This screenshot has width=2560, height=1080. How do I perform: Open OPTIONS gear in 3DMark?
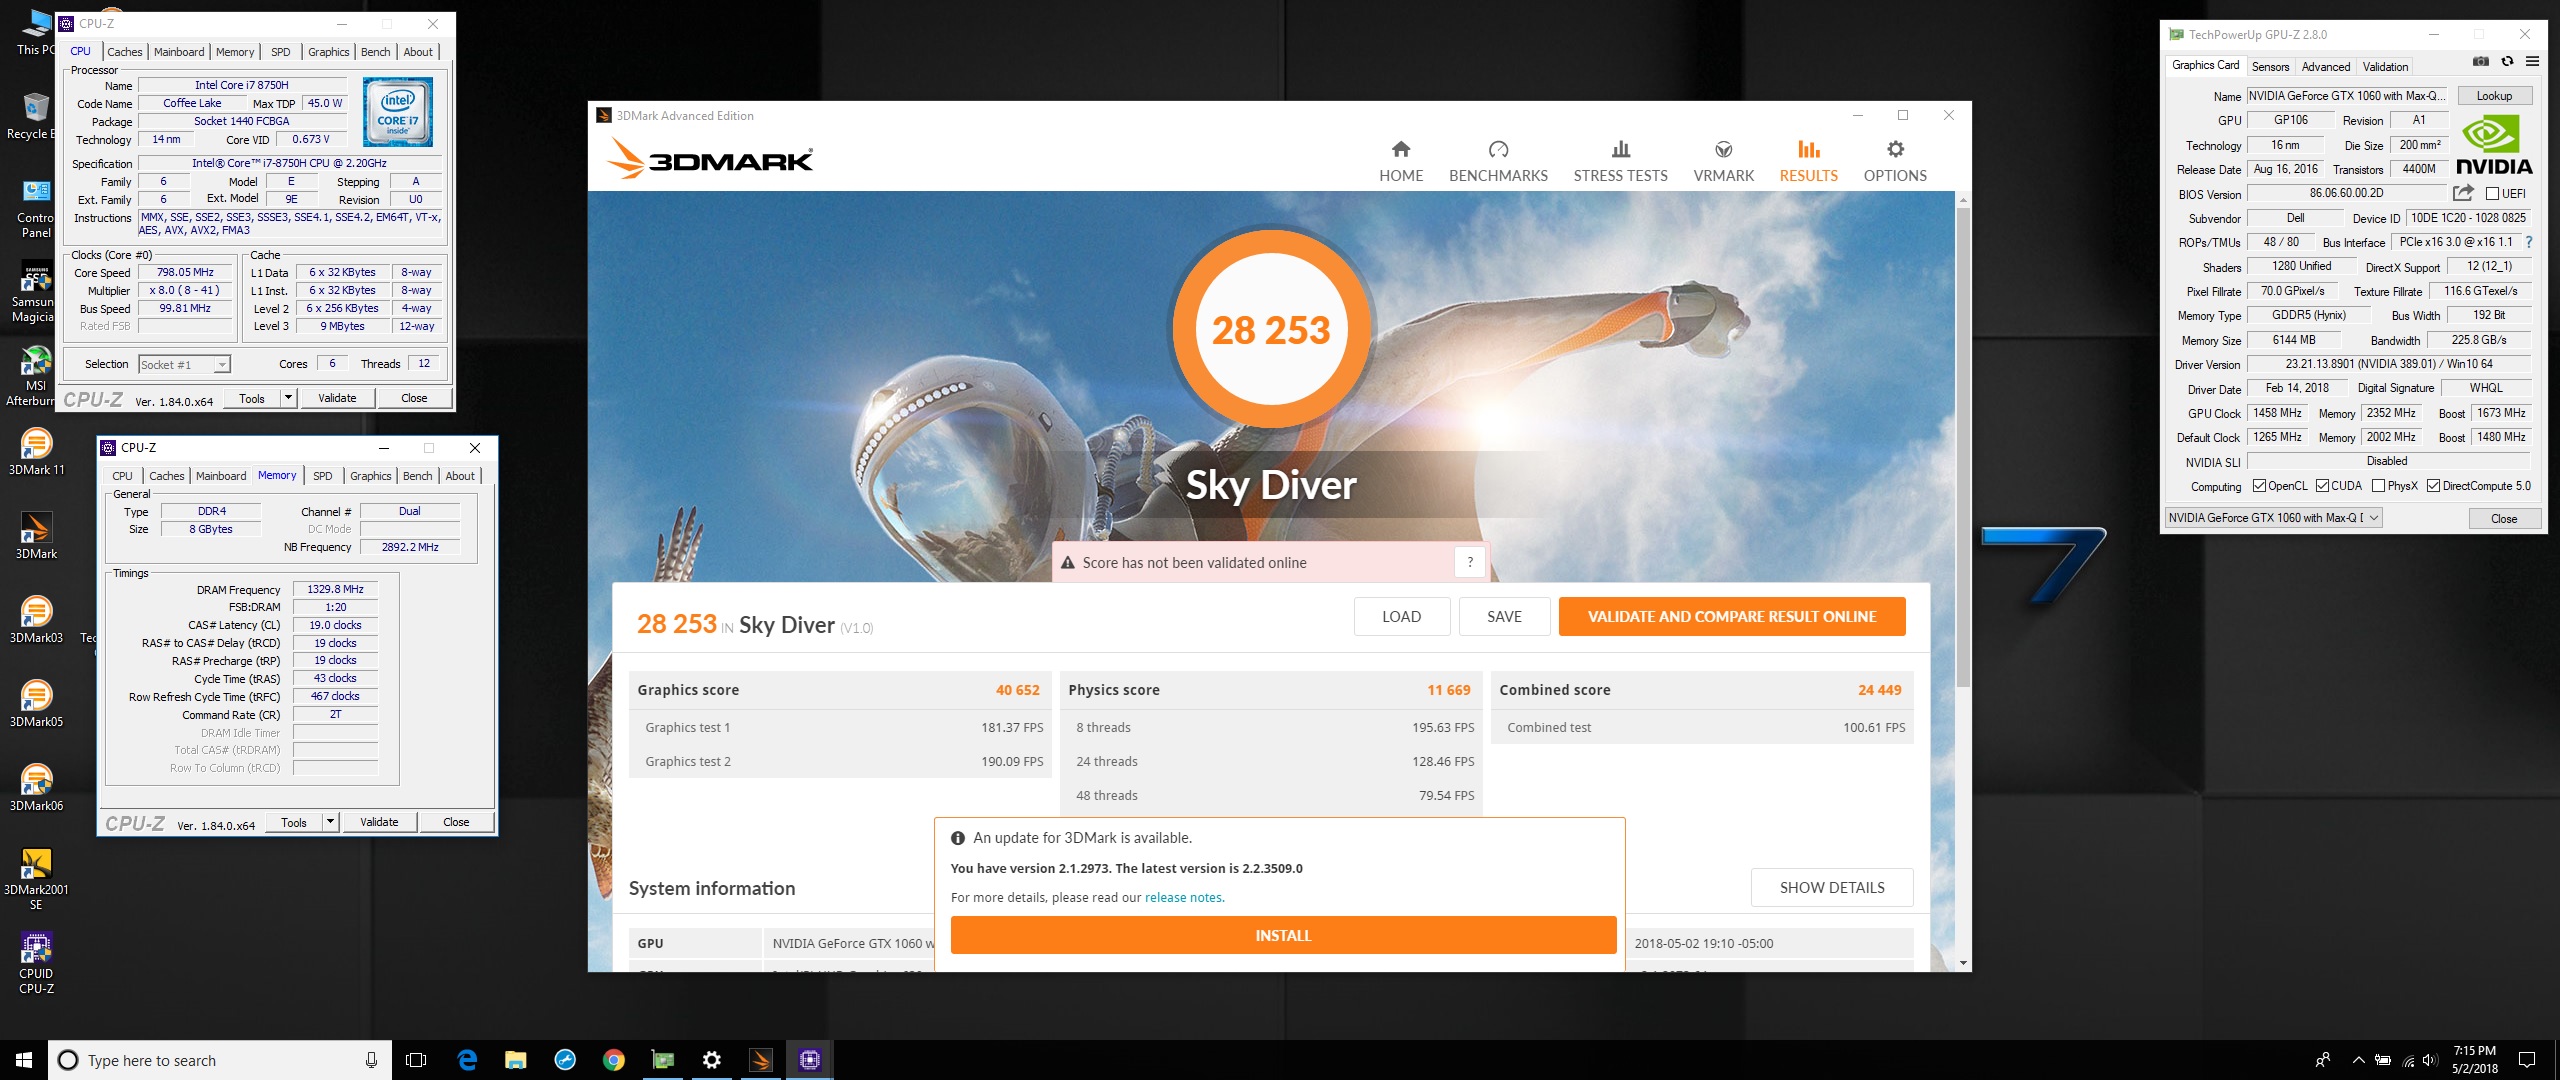click(x=1895, y=161)
